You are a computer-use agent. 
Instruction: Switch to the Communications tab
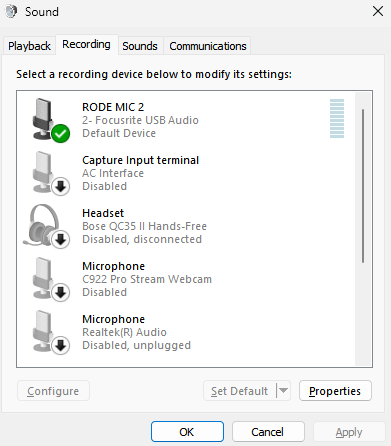point(208,46)
